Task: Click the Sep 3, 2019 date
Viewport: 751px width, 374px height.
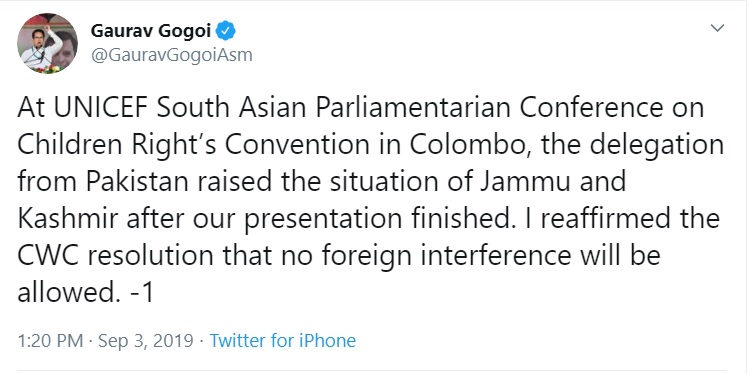Action: pos(146,341)
